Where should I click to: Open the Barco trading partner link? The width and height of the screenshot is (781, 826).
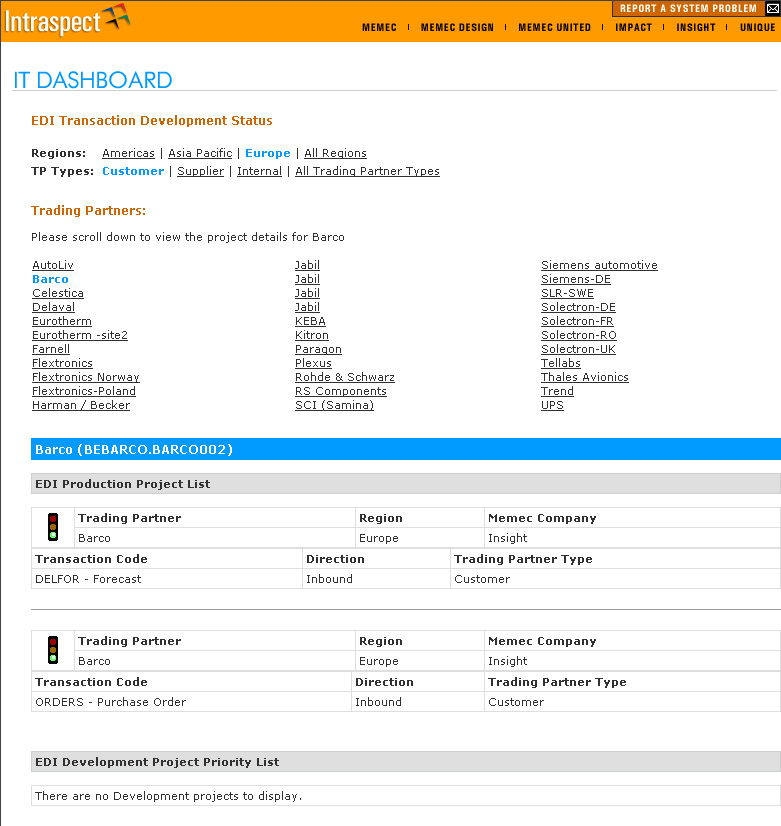(x=50, y=279)
